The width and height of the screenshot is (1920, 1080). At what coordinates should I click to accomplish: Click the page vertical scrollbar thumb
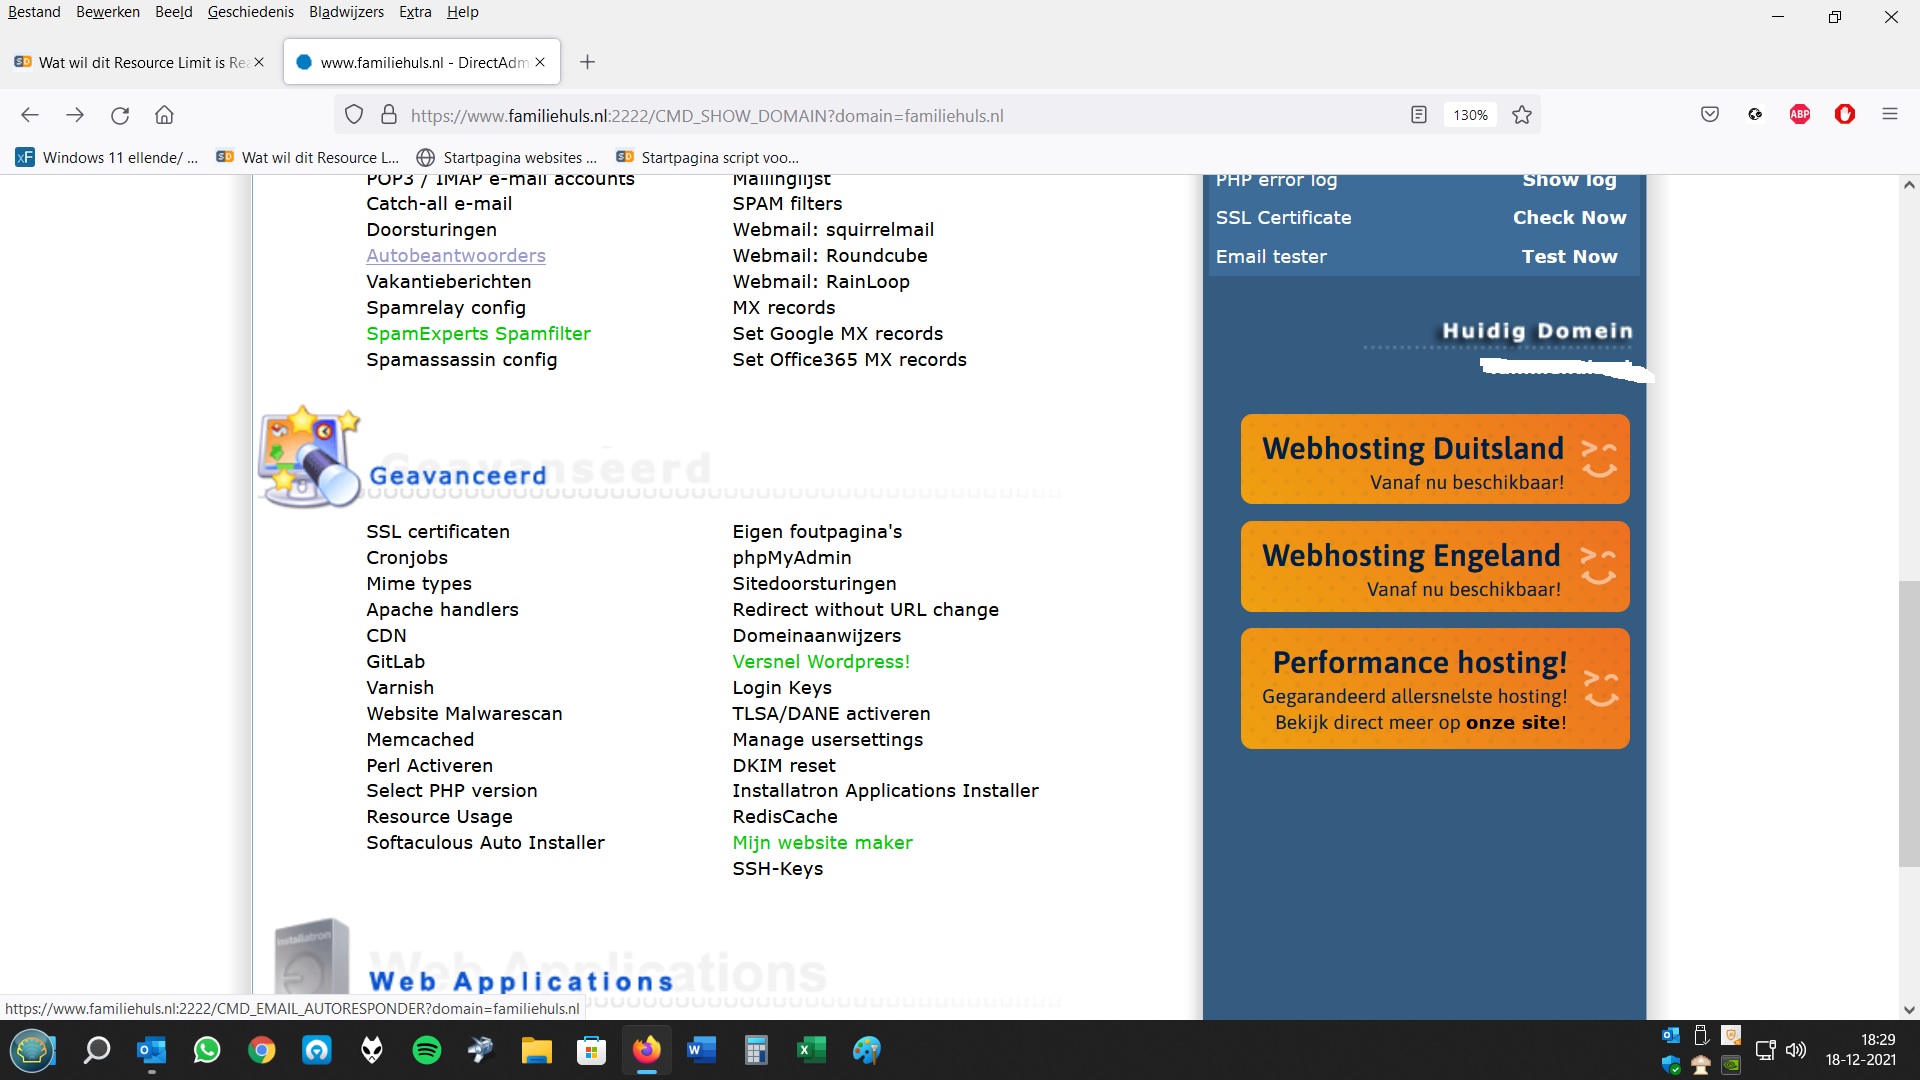click(1909, 723)
